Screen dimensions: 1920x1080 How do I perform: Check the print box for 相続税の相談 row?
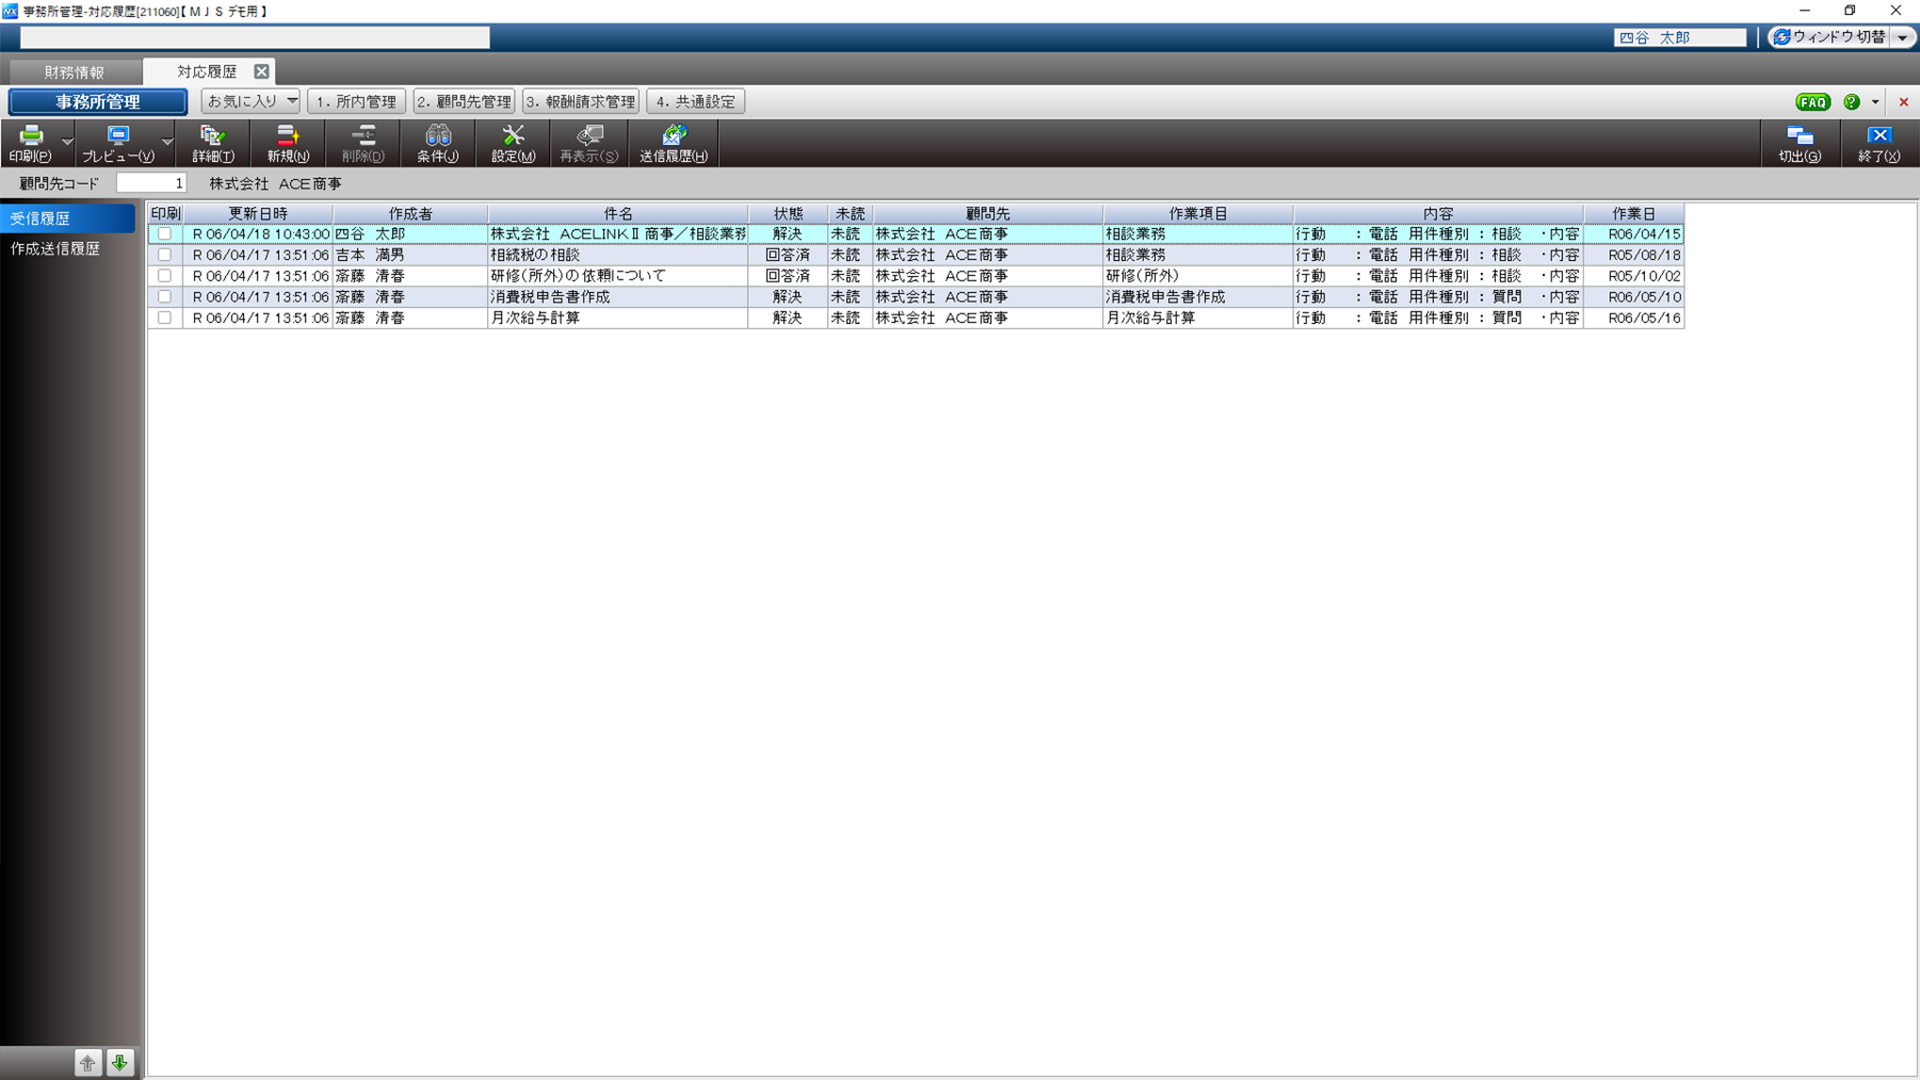click(165, 255)
